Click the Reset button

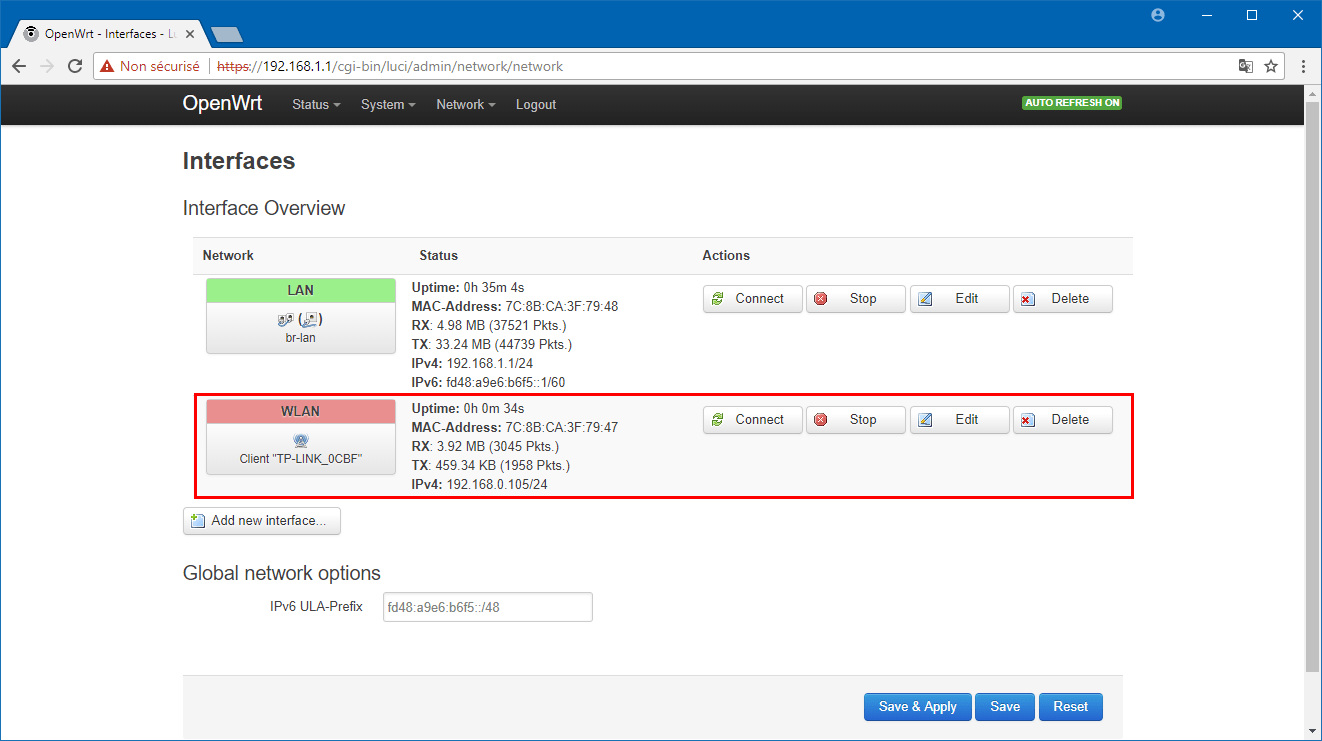click(x=1070, y=707)
